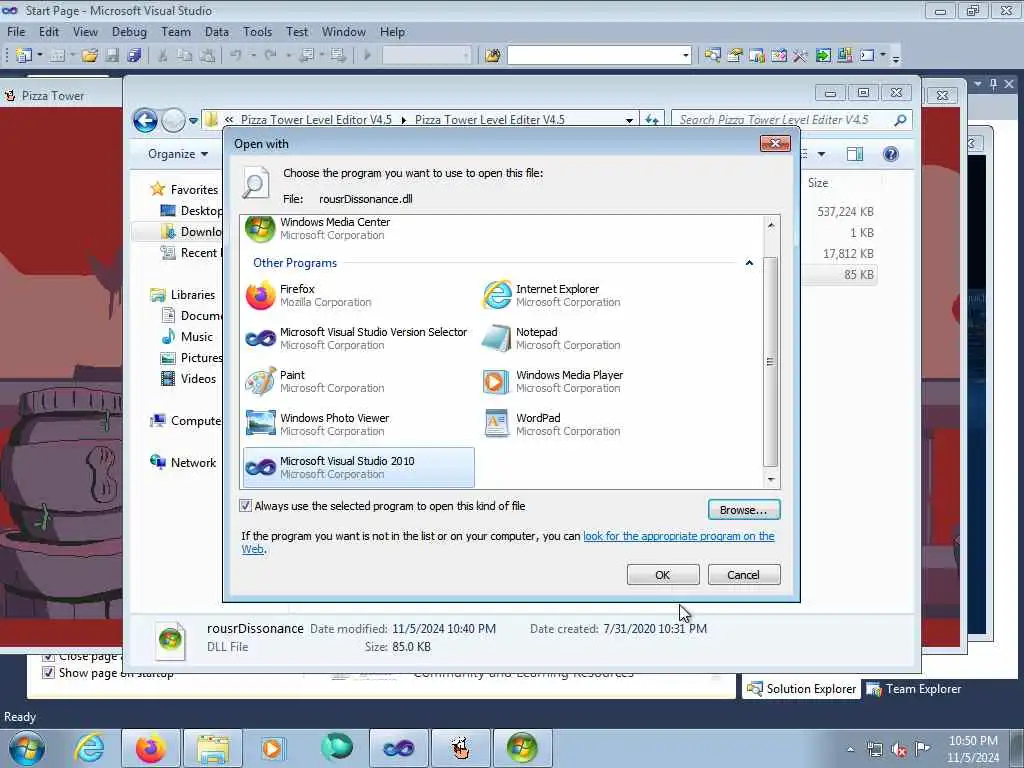1024x768 pixels.
Task: Choose Windows Photo Viewer entry
Action: click(x=358, y=424)
